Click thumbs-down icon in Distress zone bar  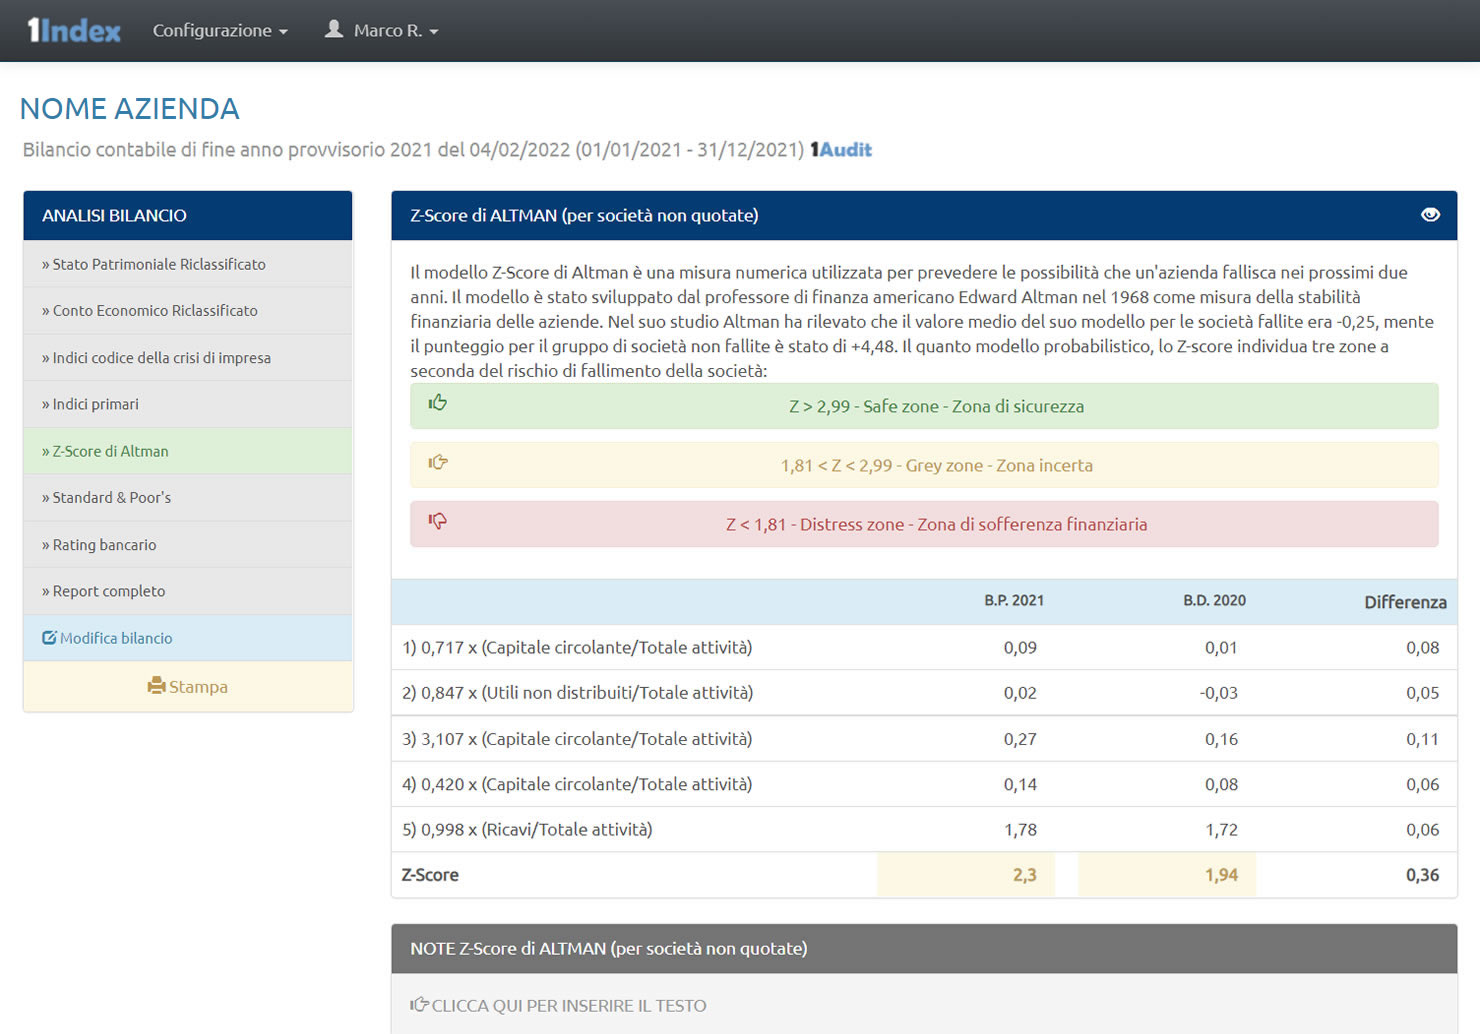437,521
